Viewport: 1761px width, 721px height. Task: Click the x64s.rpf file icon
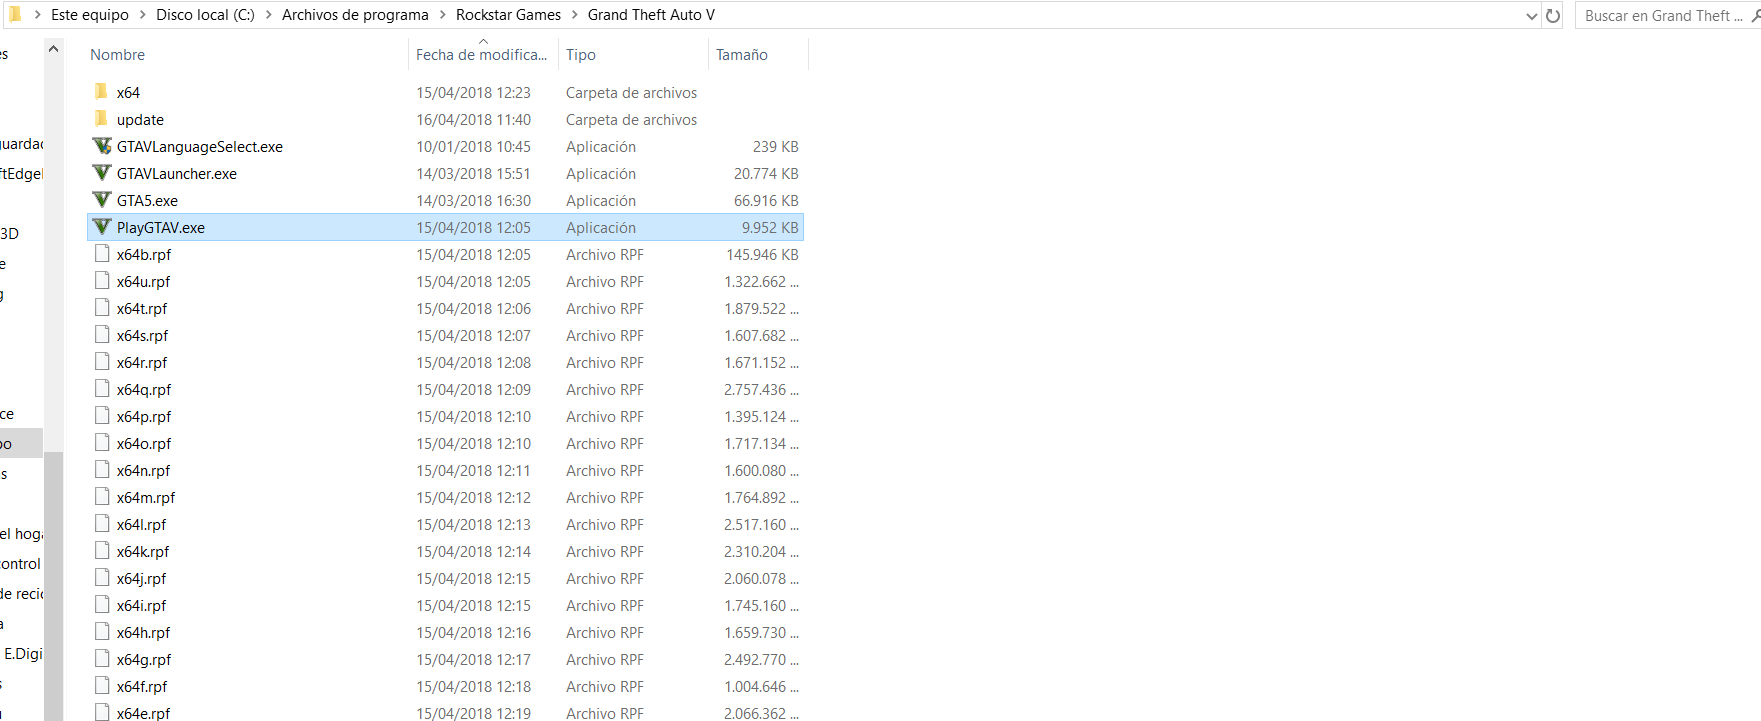101,335
